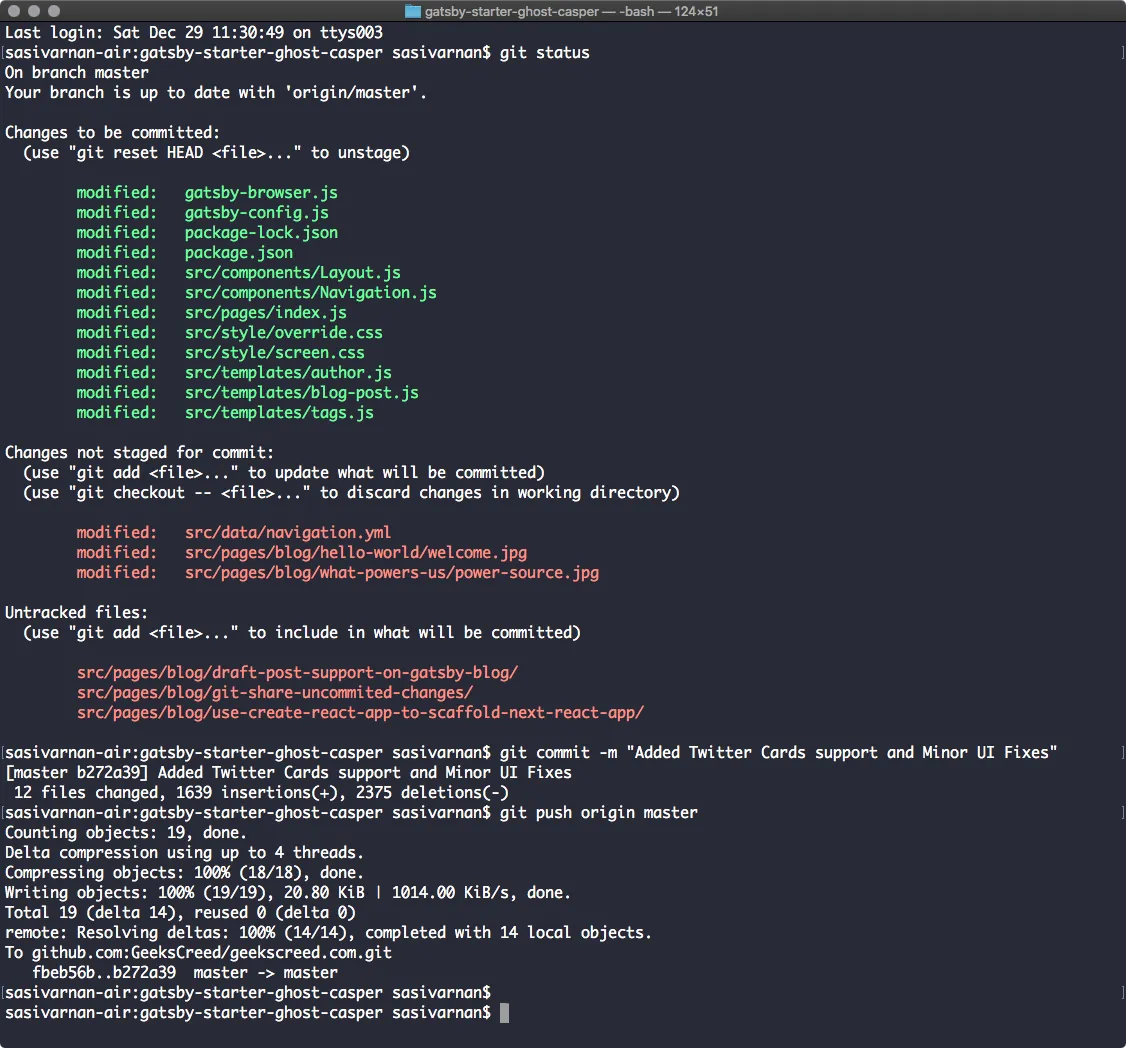Select the On branch master status line
The height and width of the screenshot is (1048, 1126).
click(76, 72)
